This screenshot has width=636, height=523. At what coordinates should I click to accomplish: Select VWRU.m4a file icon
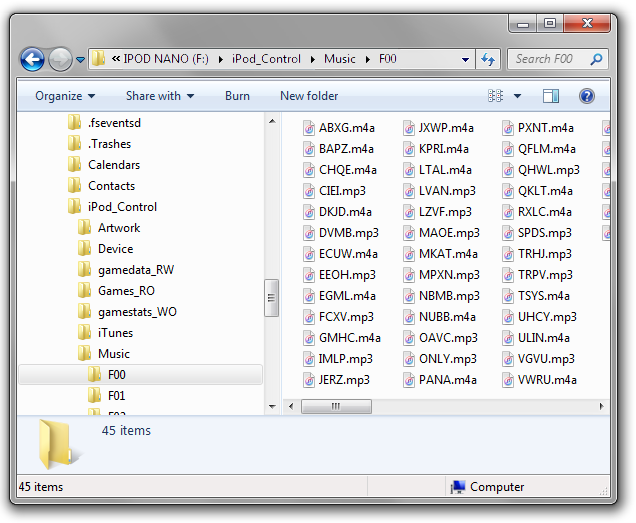pos(508,380)
